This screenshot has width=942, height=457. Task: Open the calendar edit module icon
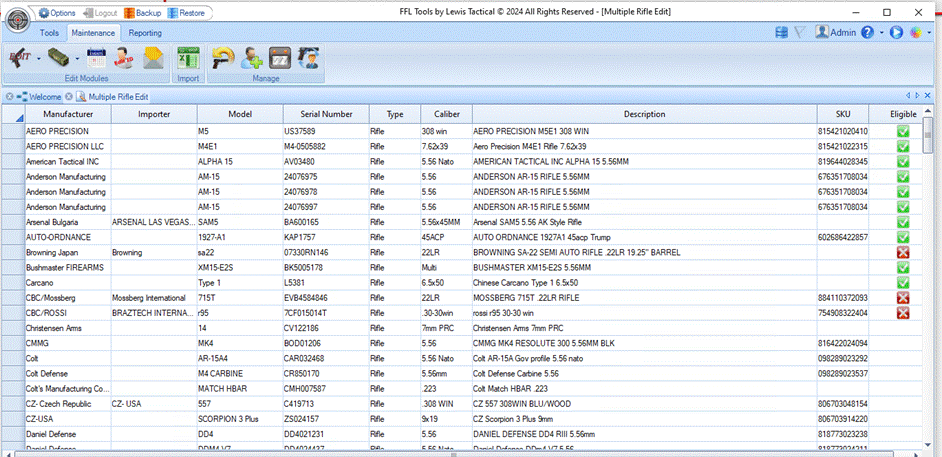[x=96, y=58]
